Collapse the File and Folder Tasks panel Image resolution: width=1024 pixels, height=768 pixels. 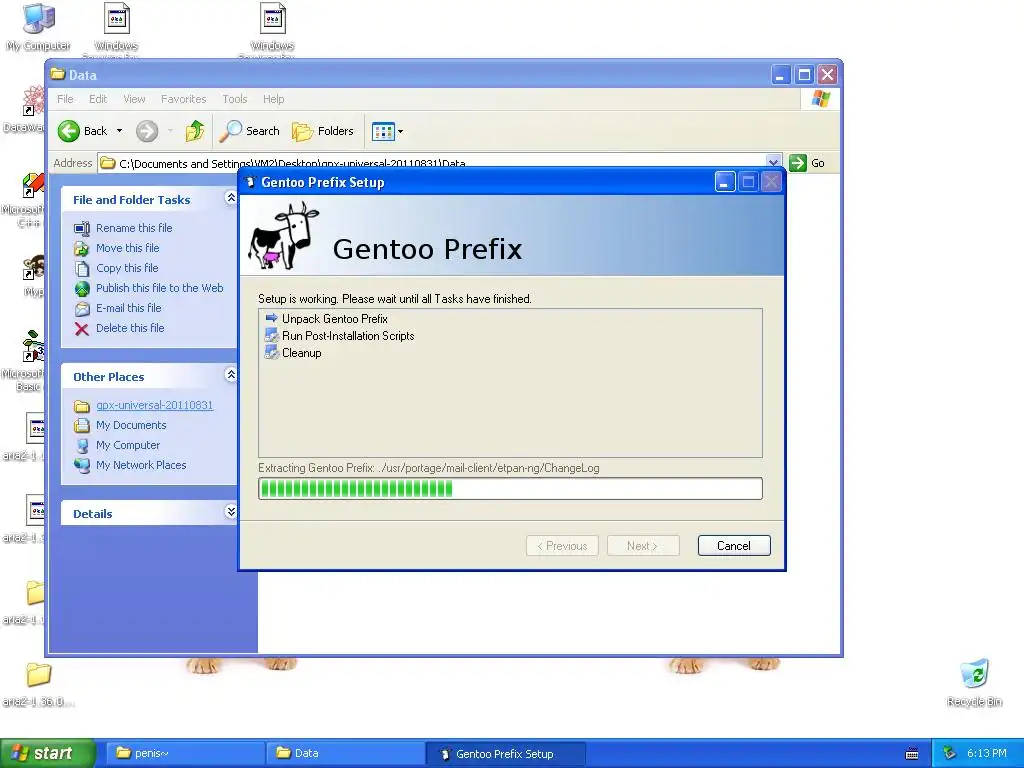(x=231, y=197)
